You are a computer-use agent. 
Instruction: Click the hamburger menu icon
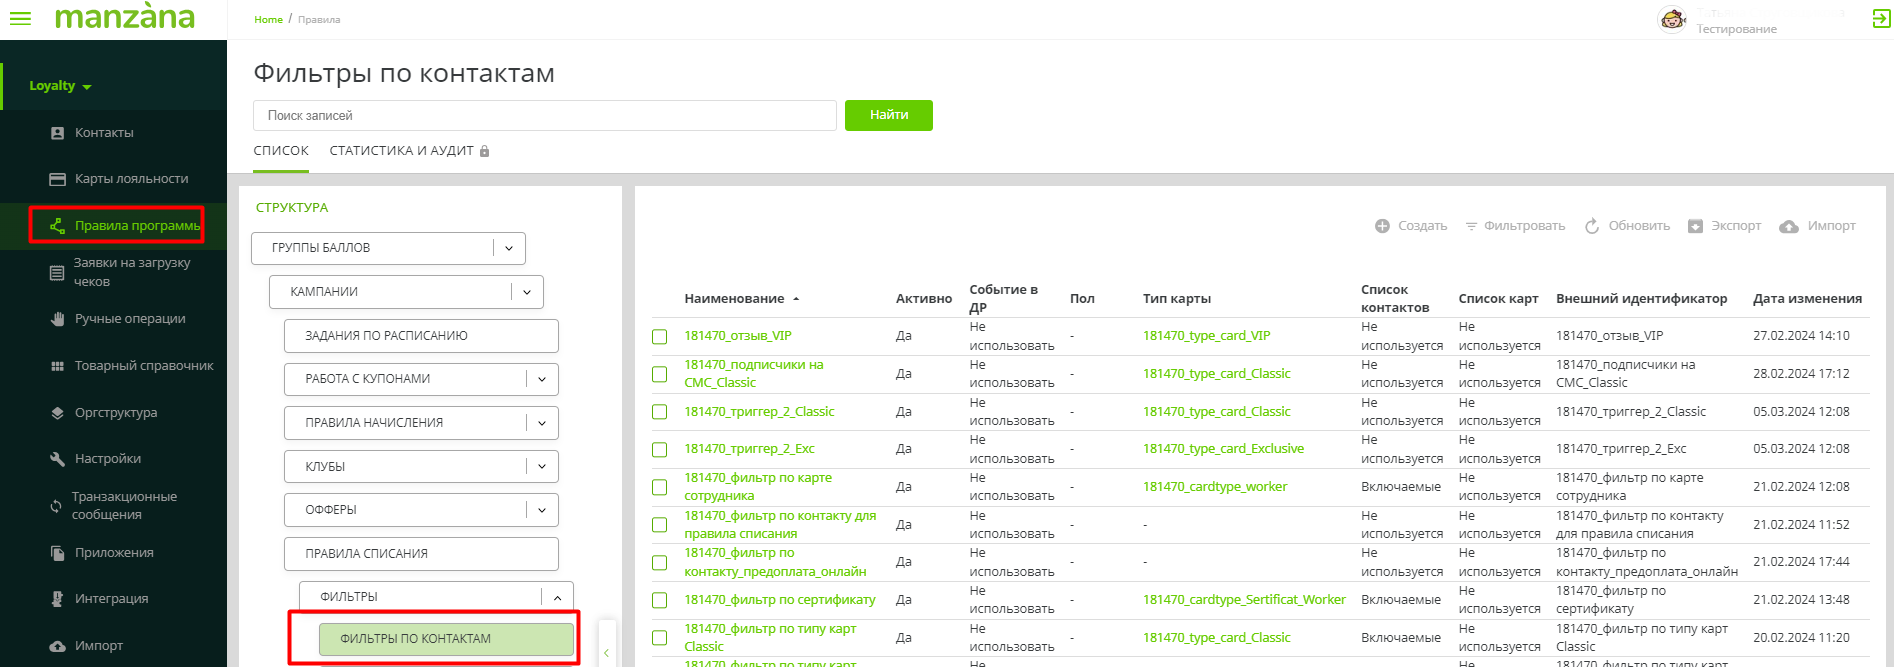20,18
